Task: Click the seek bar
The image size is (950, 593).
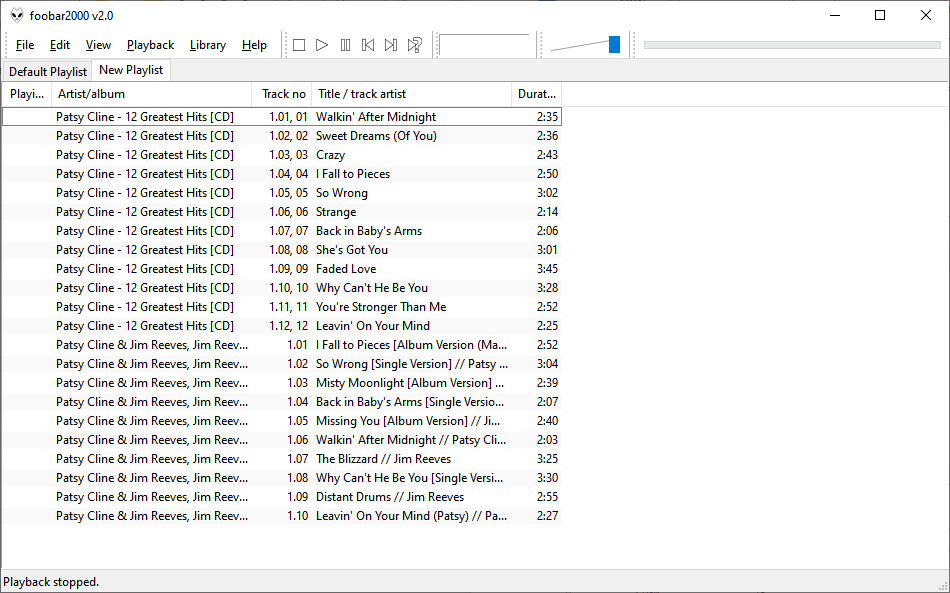Action: coord(791,45)
